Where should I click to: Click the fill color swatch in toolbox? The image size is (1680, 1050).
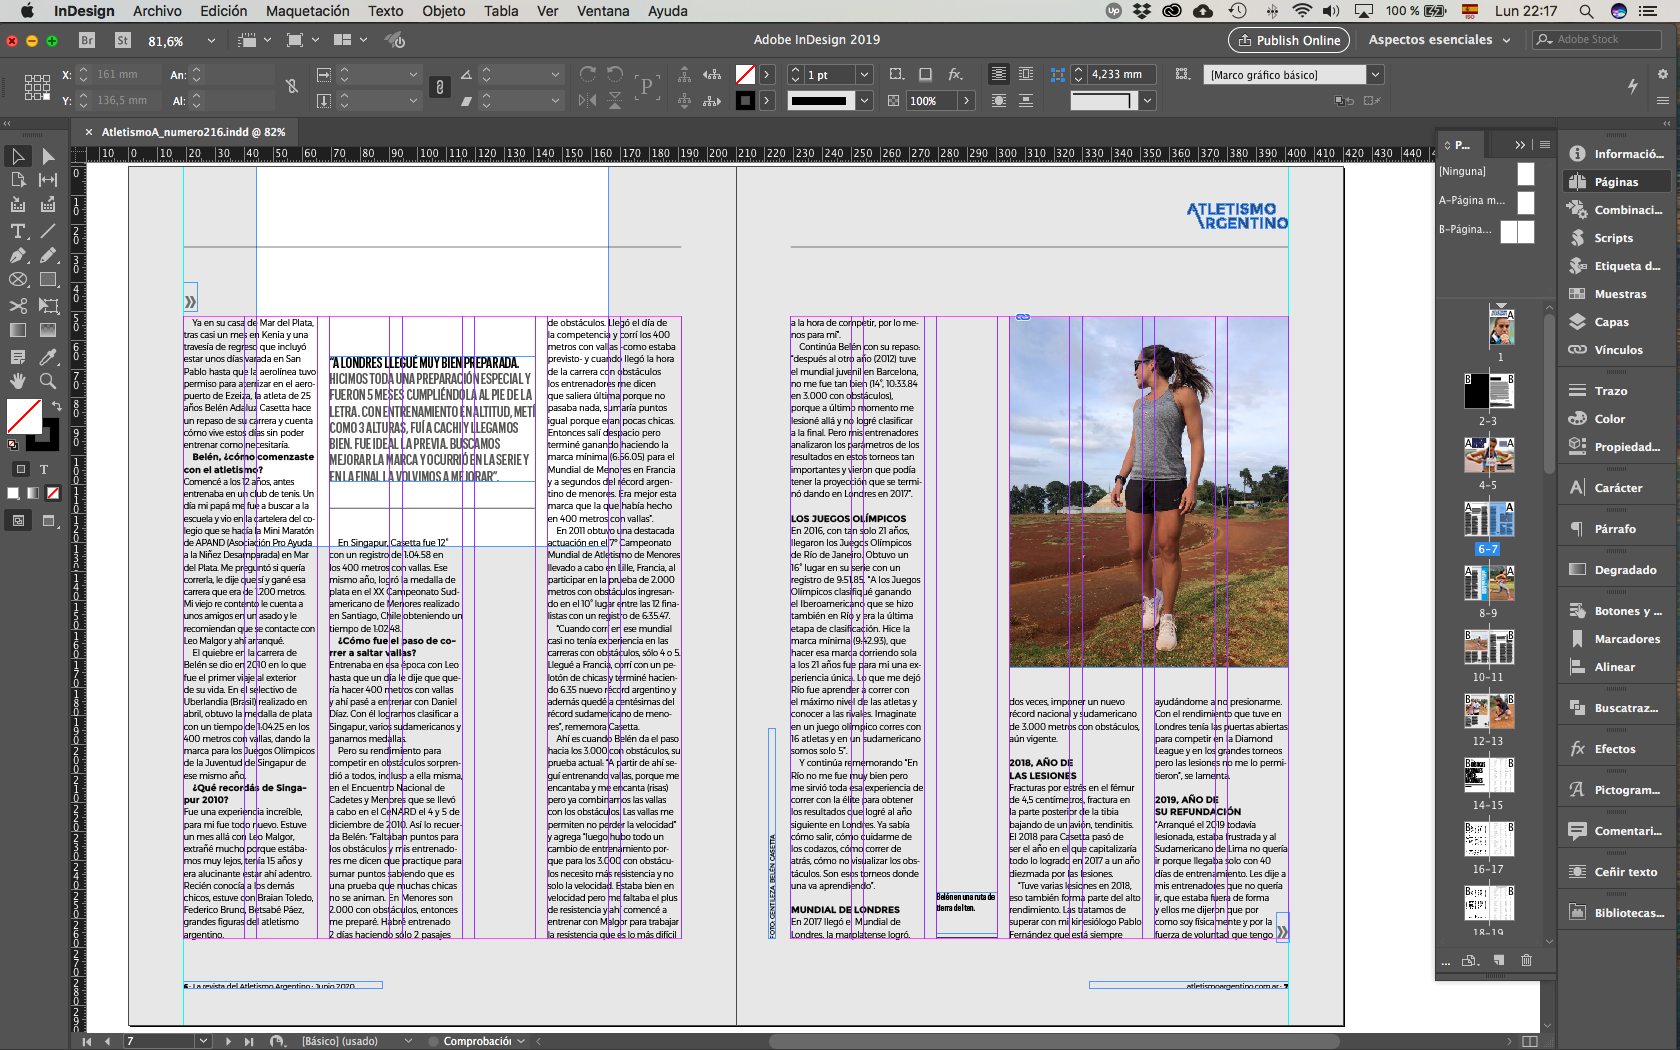[24, 415]
